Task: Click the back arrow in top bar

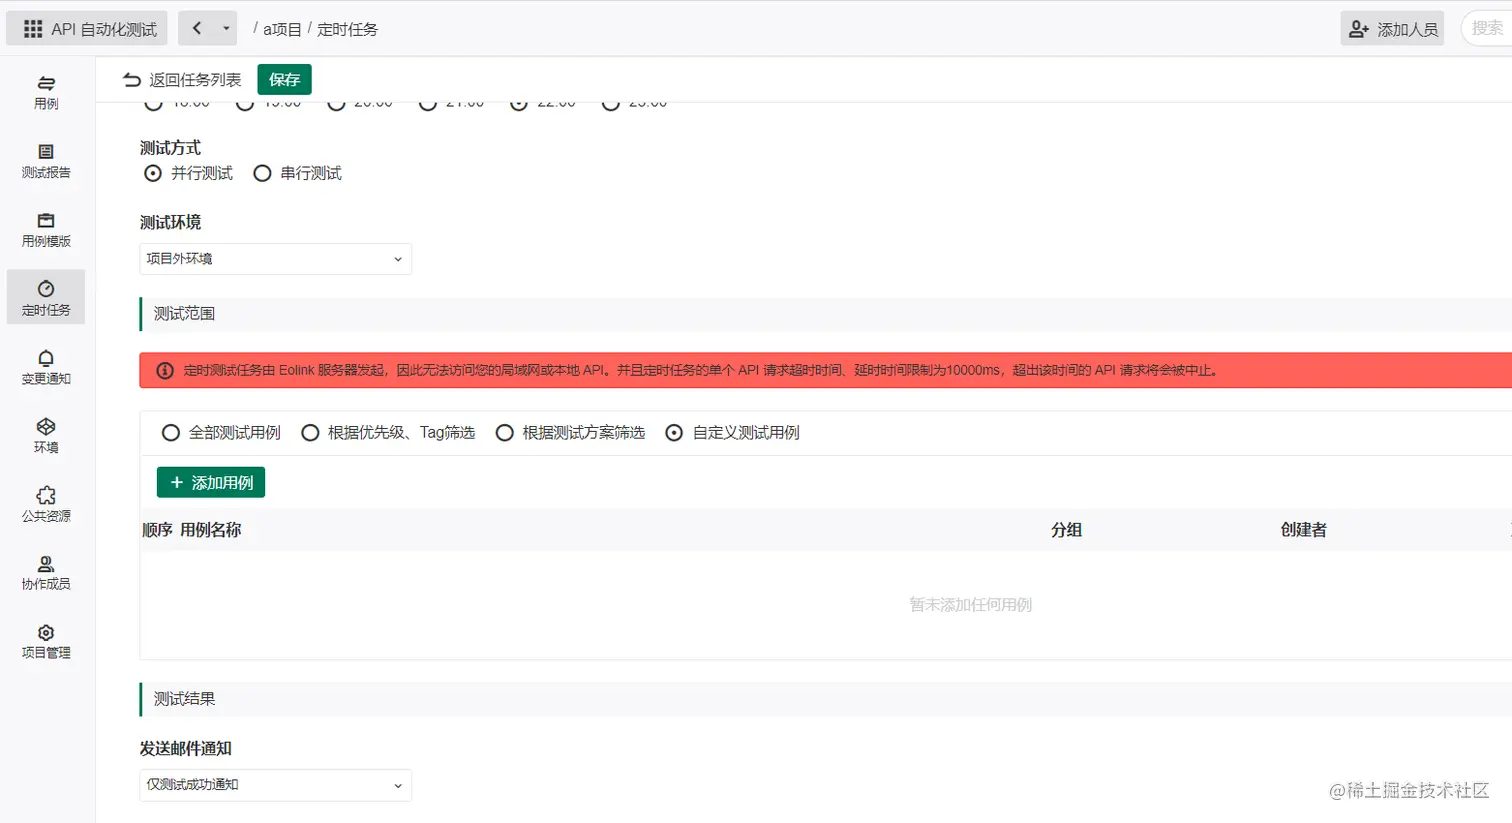Action: tap(197, 28)
